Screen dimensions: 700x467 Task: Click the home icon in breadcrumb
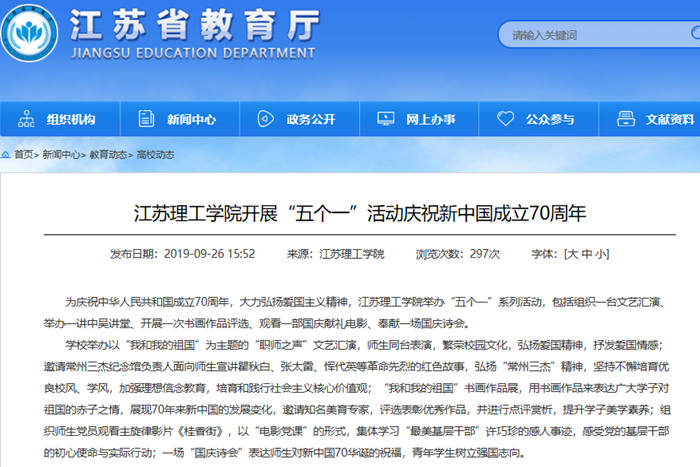point(6,154)
